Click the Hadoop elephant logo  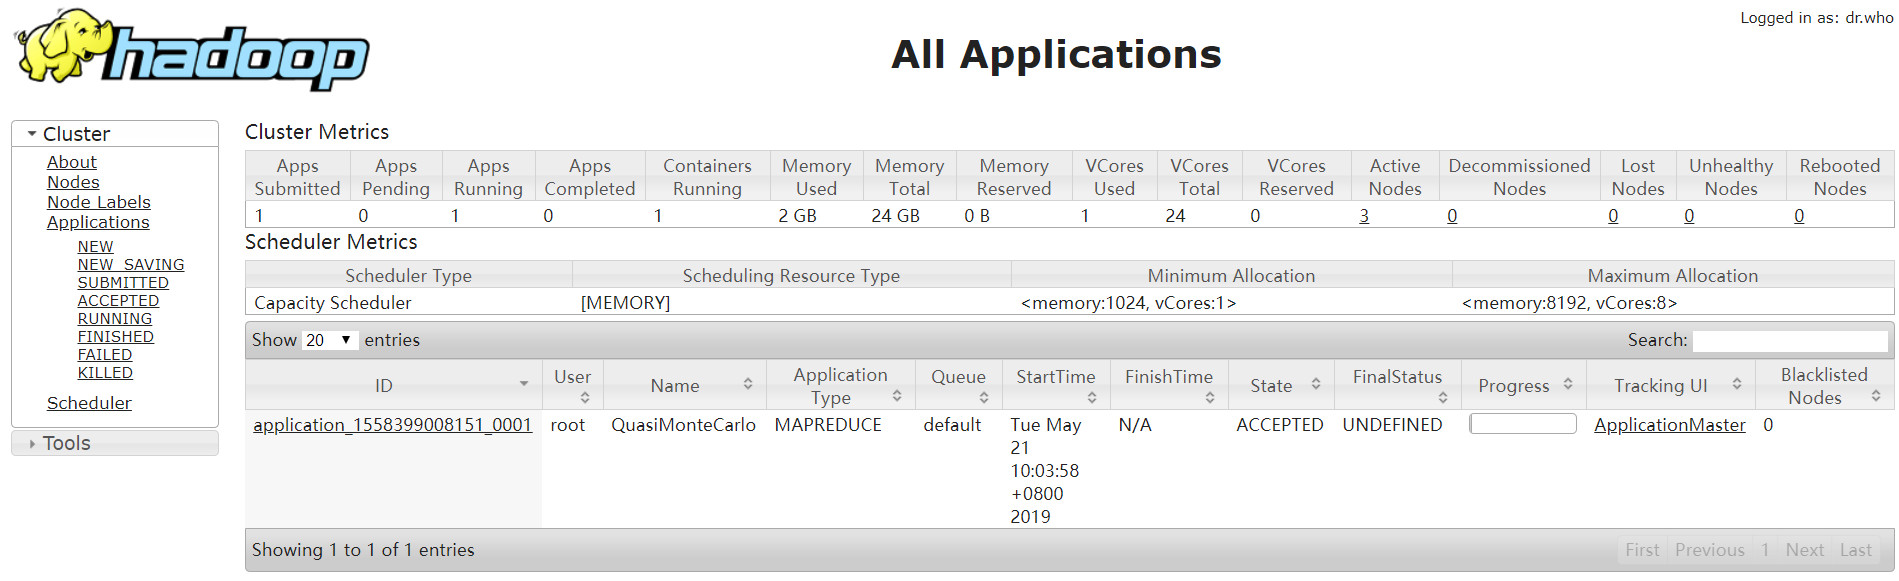coord(192,50)
